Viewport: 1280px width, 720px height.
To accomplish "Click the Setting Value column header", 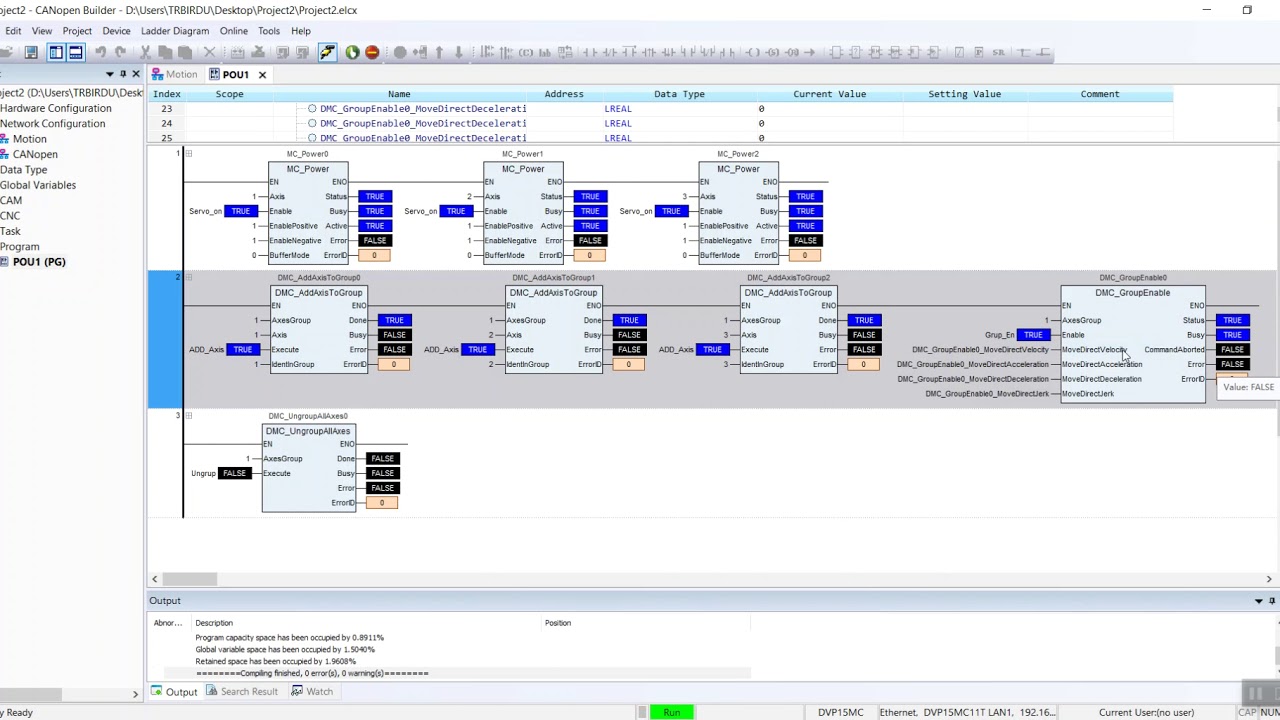I will tap(964, 94).
